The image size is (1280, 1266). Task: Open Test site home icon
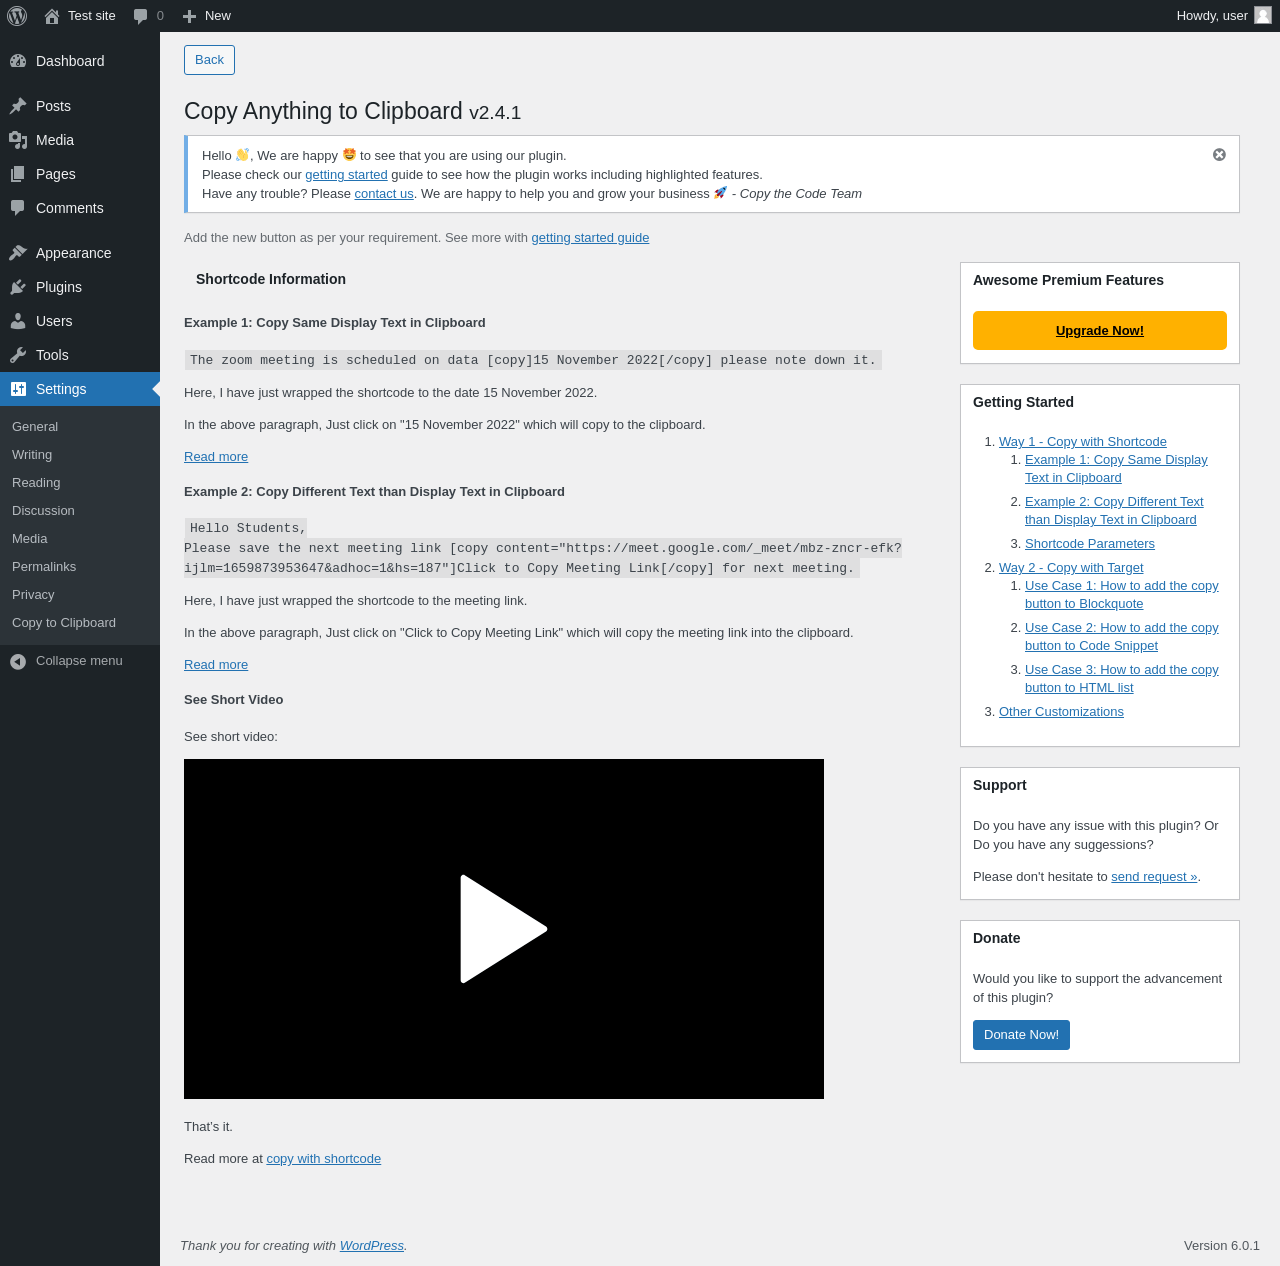click(x=52, y=16)
